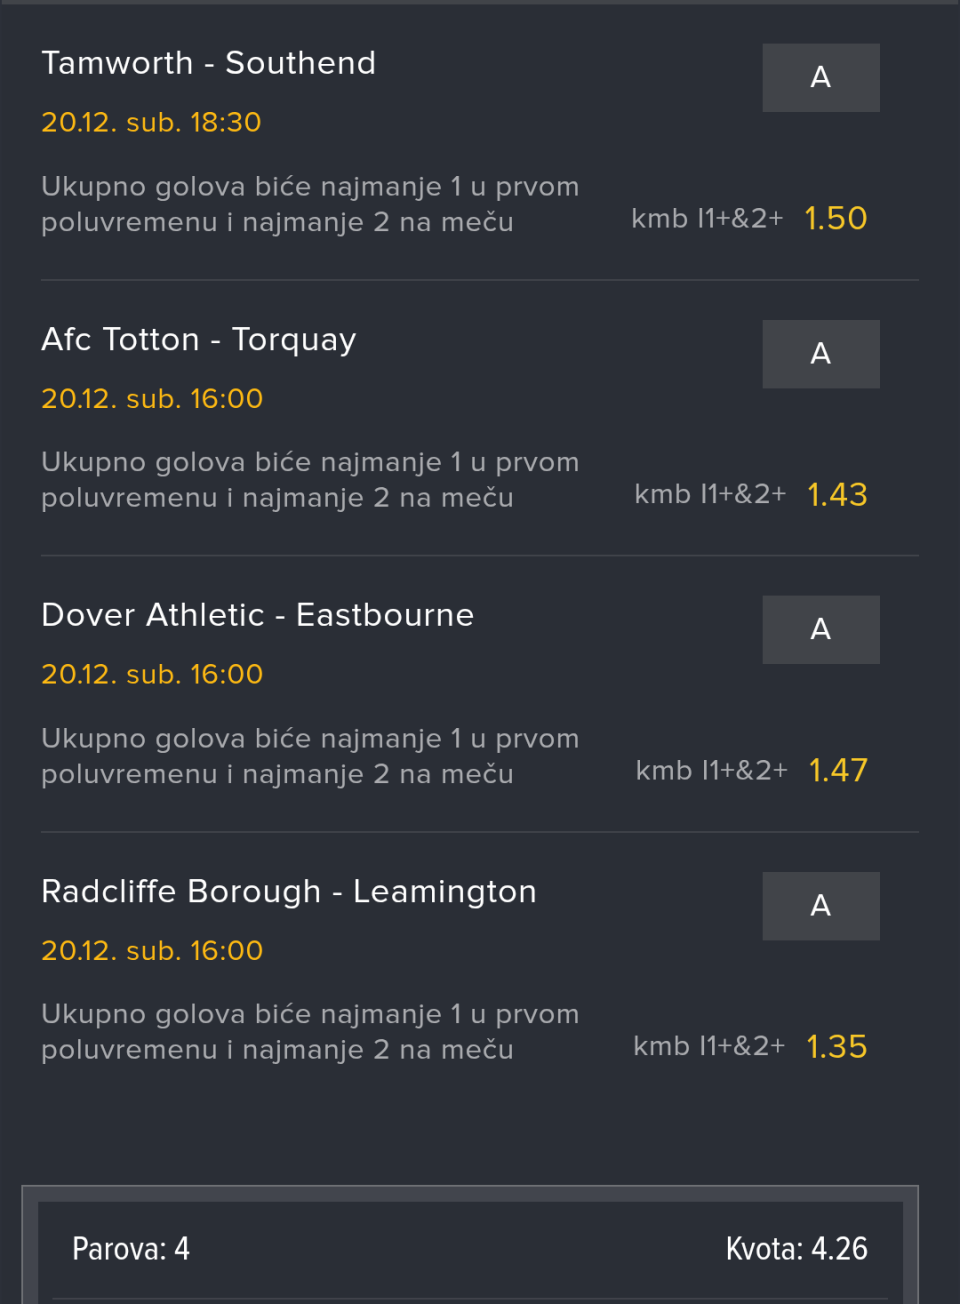Image resolution: width=960 pixels, height=1304 pixels.
Task: Click the 1.35 odds value
Action: pyautogui.click(x=836, y=1046)
